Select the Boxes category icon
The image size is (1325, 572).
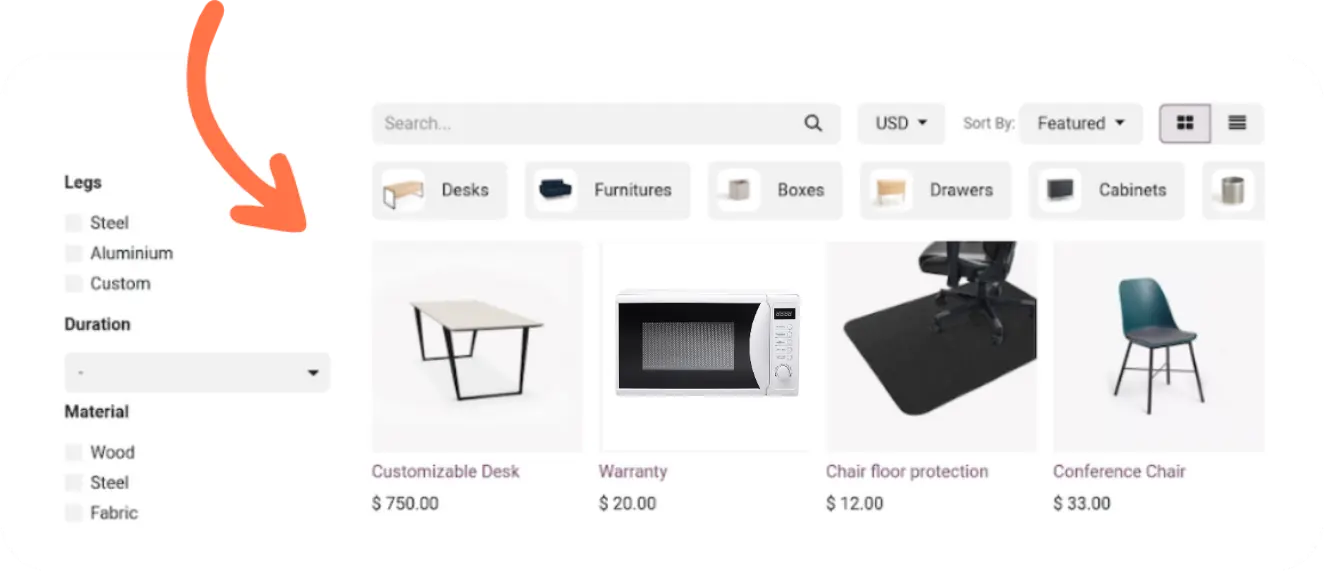click(738, 190)
